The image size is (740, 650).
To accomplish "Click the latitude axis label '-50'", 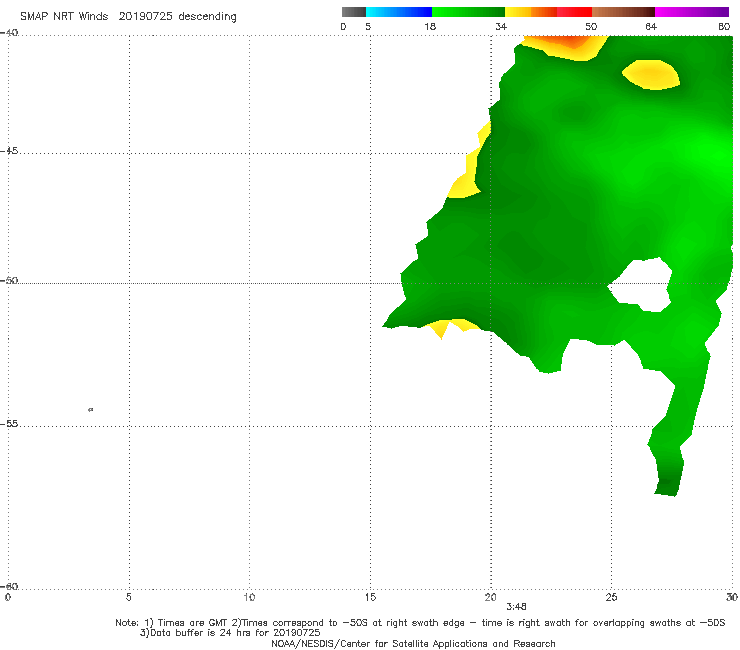I will (x=9, y=280).
